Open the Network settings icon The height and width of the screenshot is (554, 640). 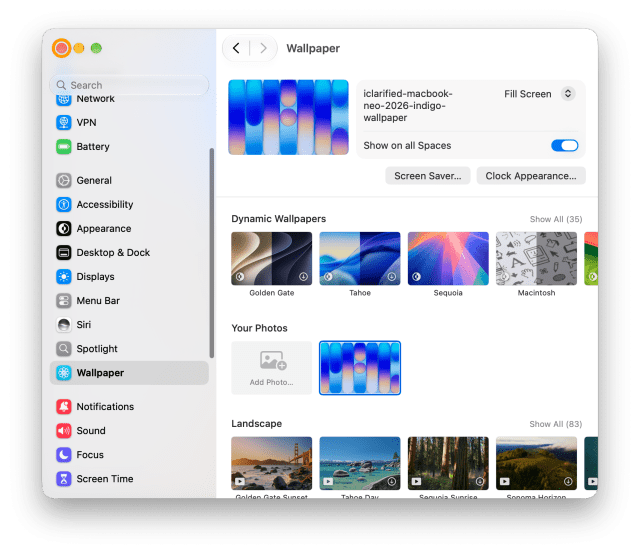point(64,99)
